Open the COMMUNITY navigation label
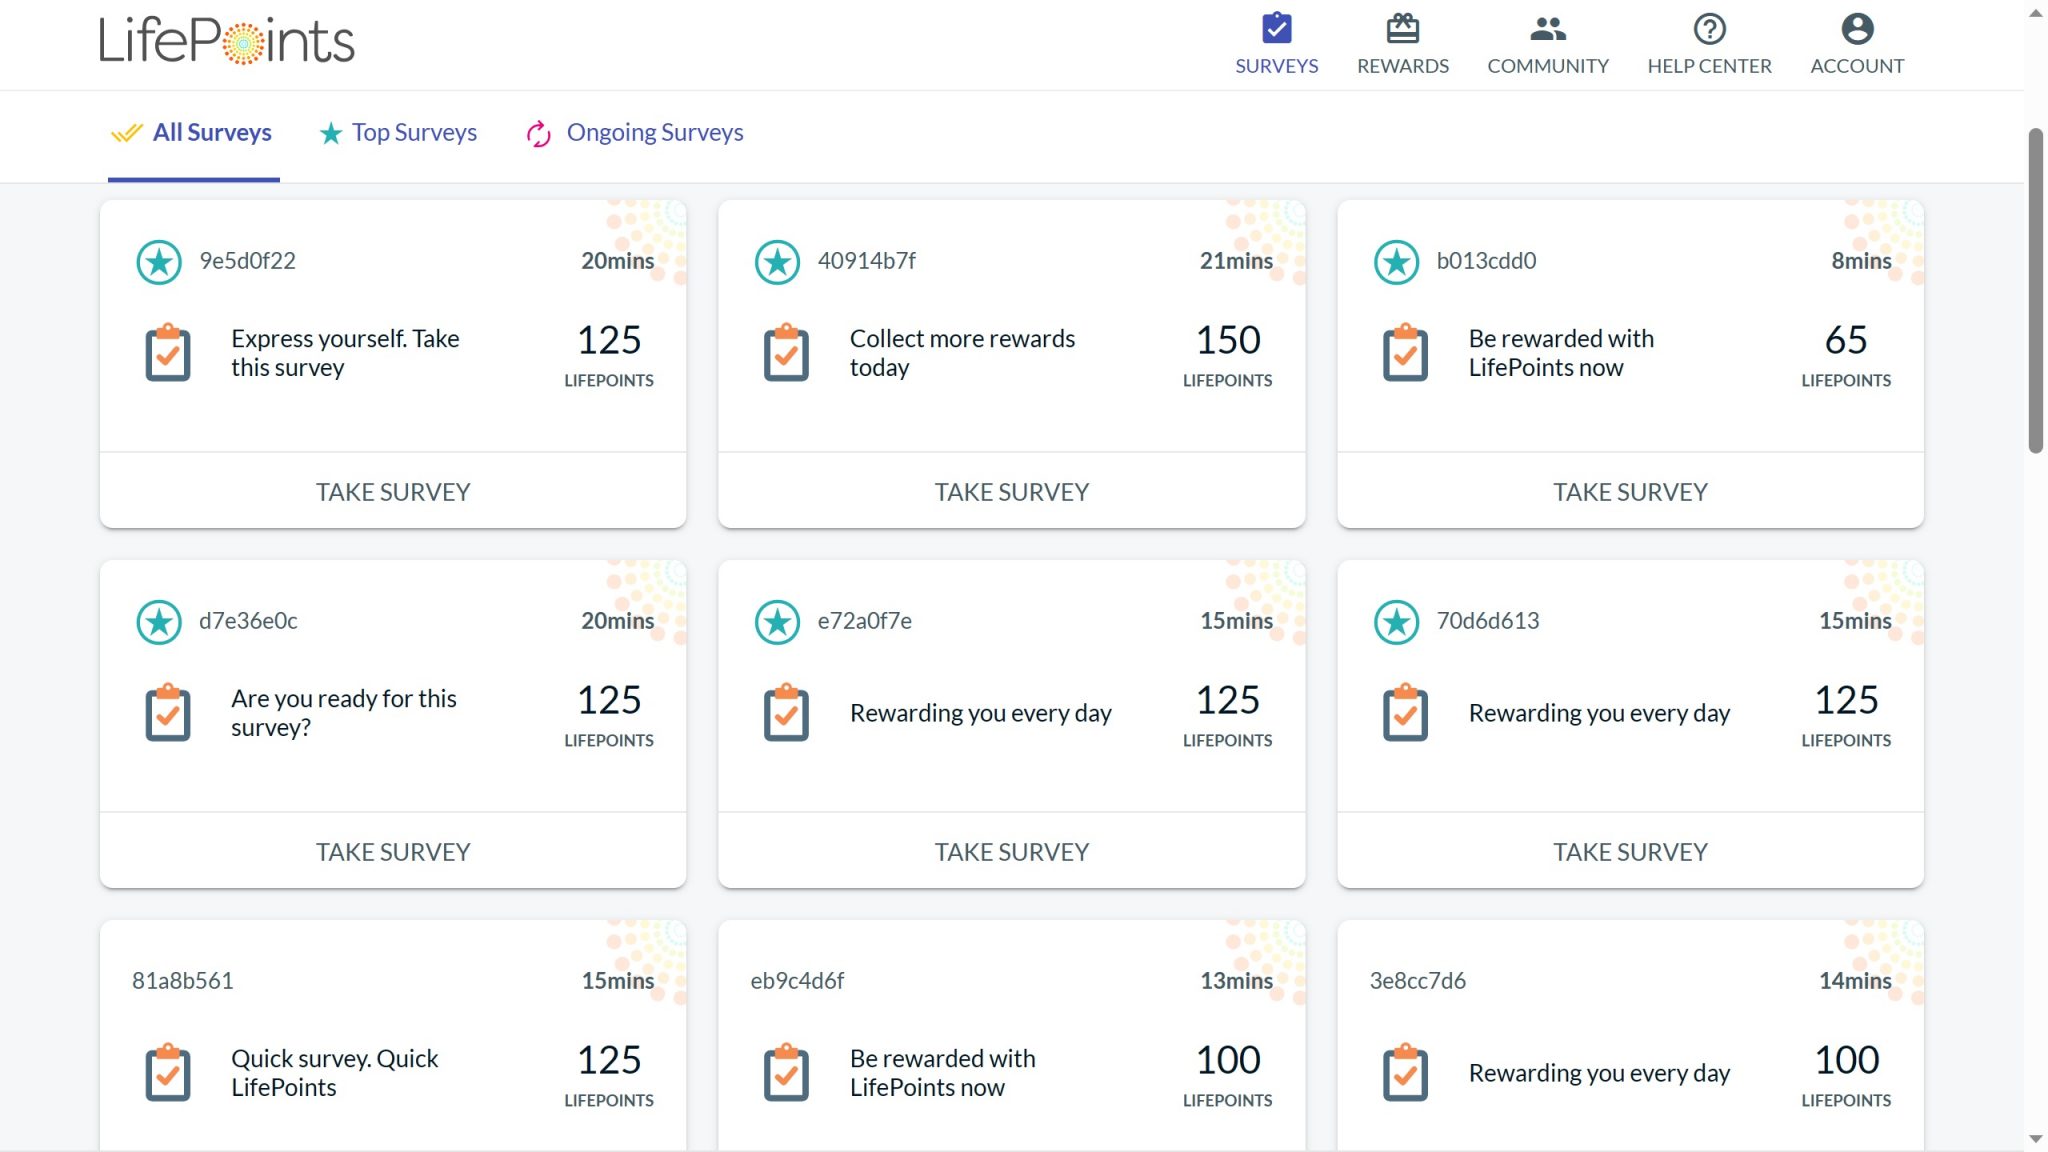The image size is (2048, 1152). point(1547,66)
